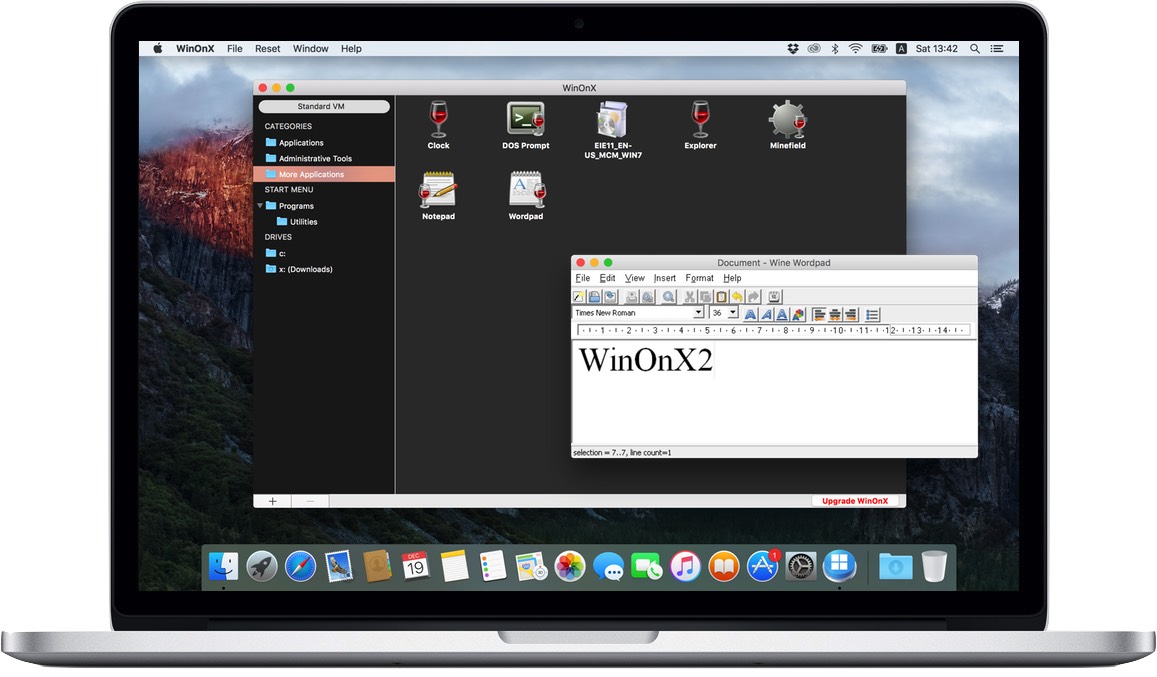Viewport: 1157px width, 677px height.
Task: Collapse the Programs folder triangle
Action: tap(260, 206)
